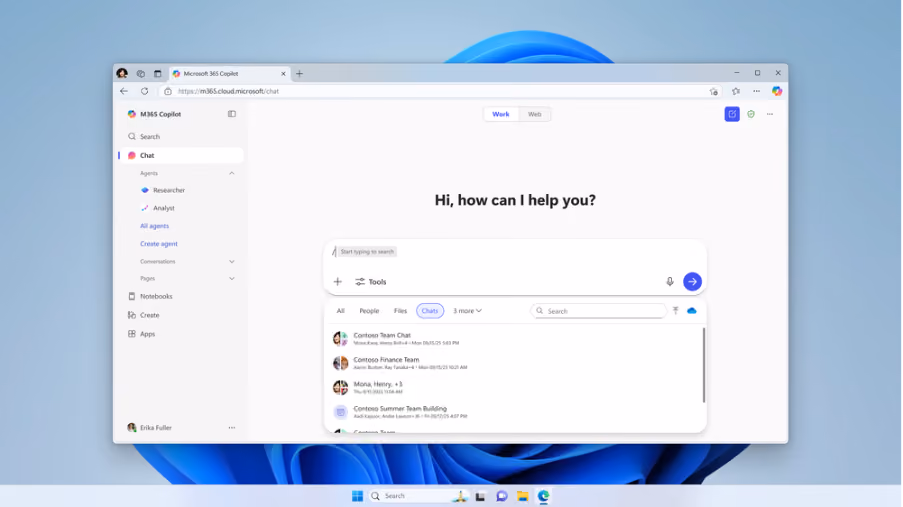Open Erika Fuller account options menu
The image size is (903, 507).
click(232, 428)
